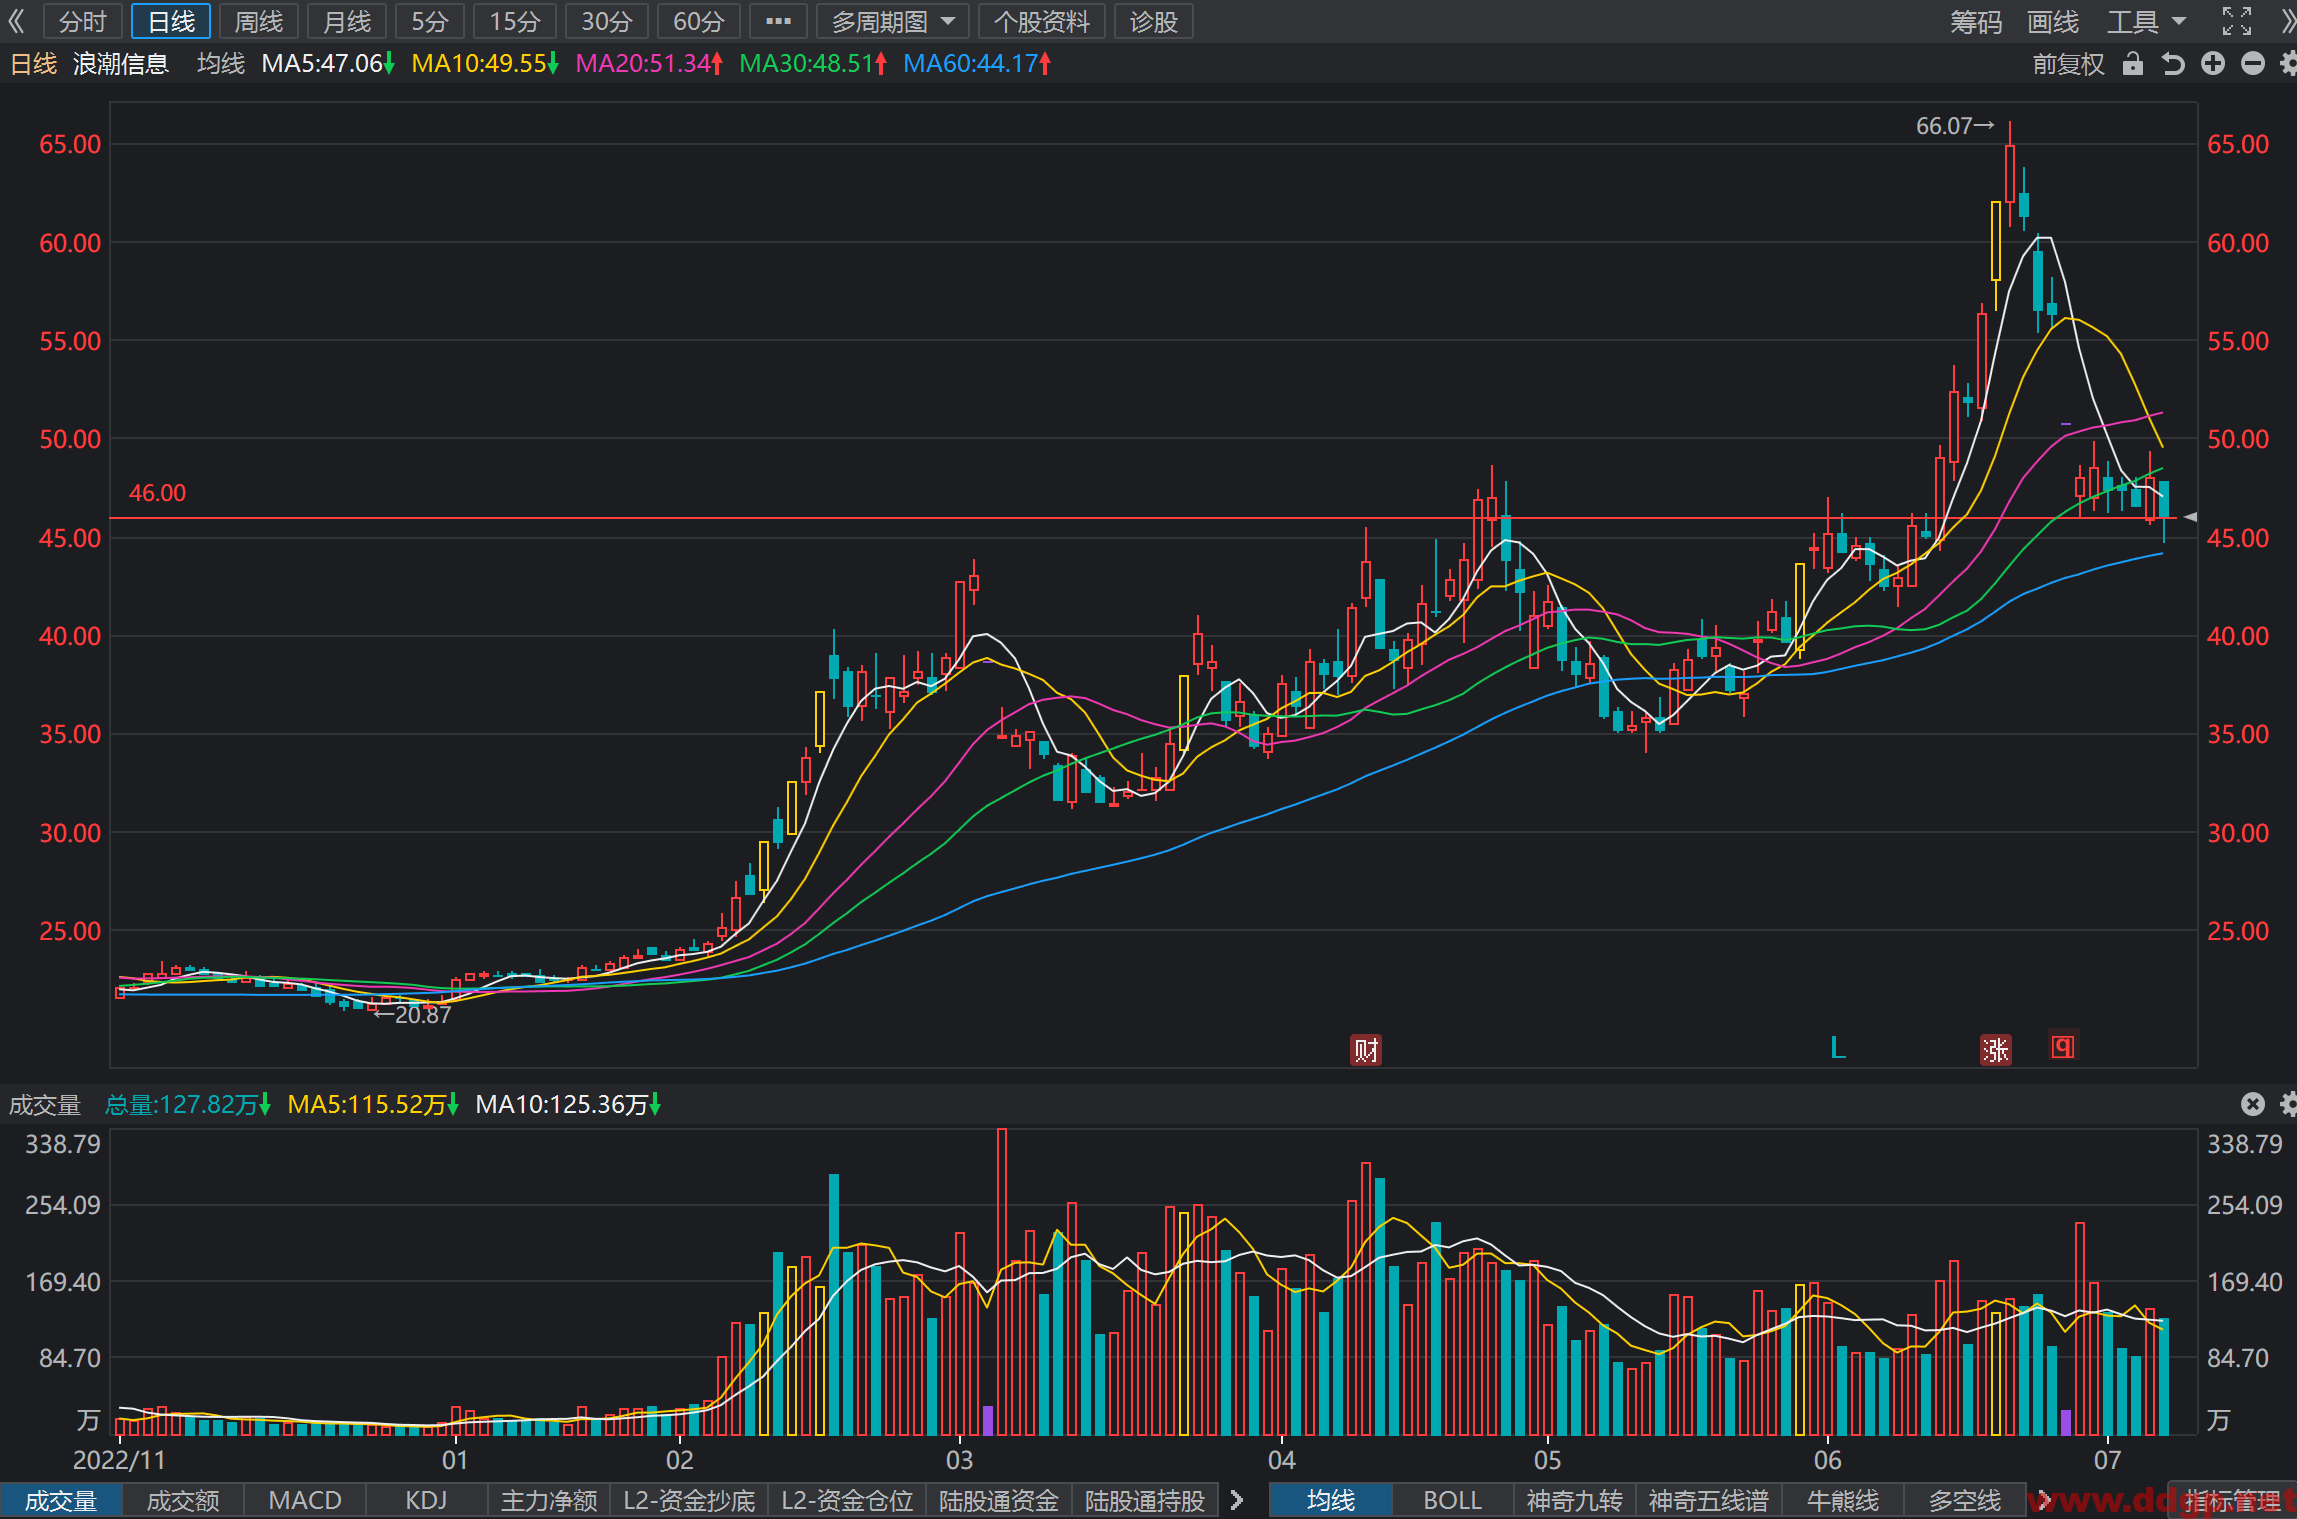The image size is (2297, 1519).
Task: Switch to the BOLL overlay tab
Action: 1452,1501
